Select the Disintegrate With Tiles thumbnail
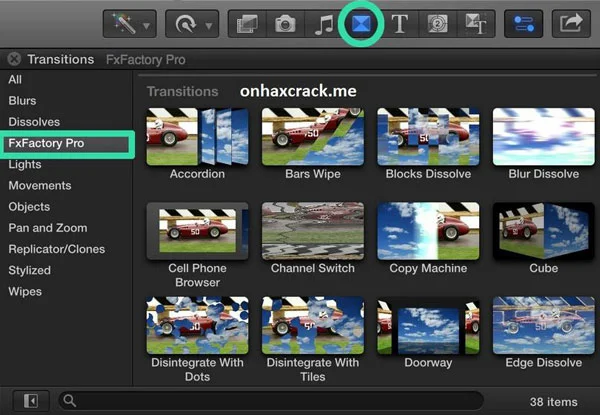The image size is (600, 415). point(313,325)
